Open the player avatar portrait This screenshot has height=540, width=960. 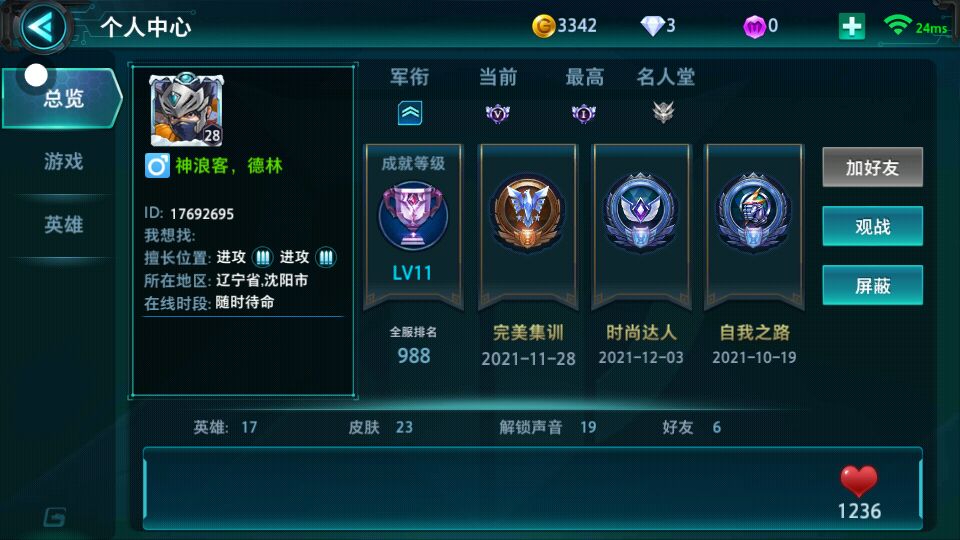[x=186, y=110]
